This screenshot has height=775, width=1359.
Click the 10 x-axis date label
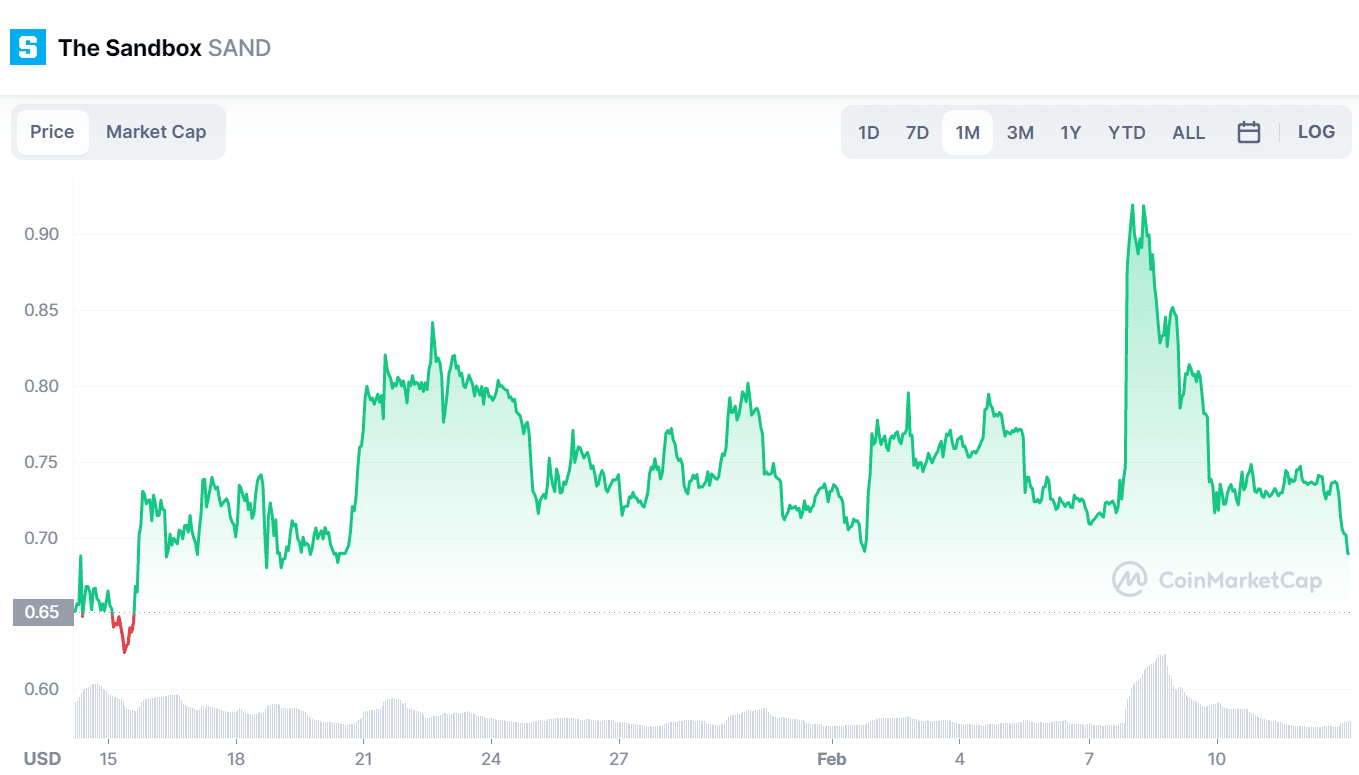coord(1217,759)
